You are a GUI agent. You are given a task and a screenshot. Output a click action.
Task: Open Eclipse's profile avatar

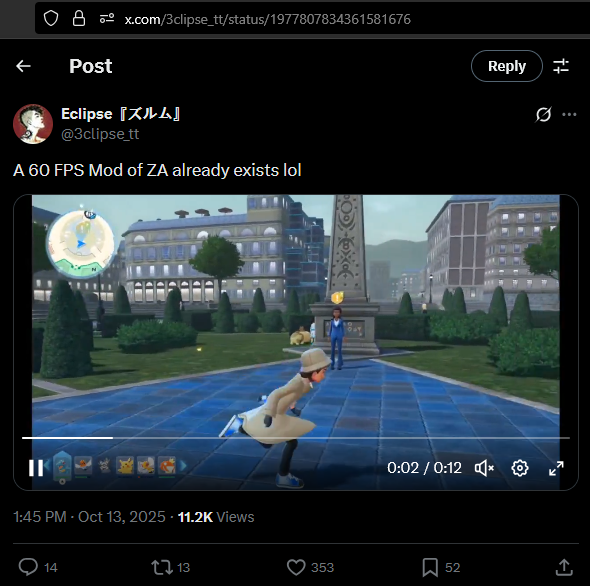tap(33, 124)
